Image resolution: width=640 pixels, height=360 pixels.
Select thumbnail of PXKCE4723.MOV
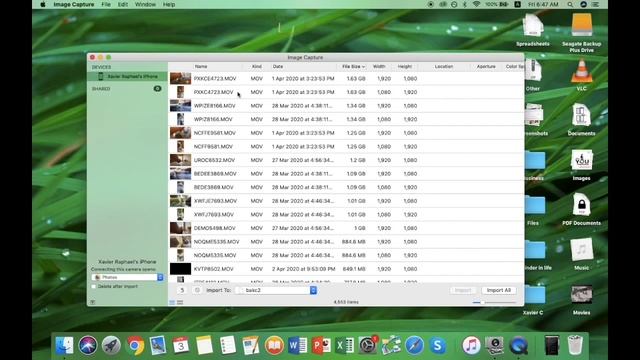180,78
